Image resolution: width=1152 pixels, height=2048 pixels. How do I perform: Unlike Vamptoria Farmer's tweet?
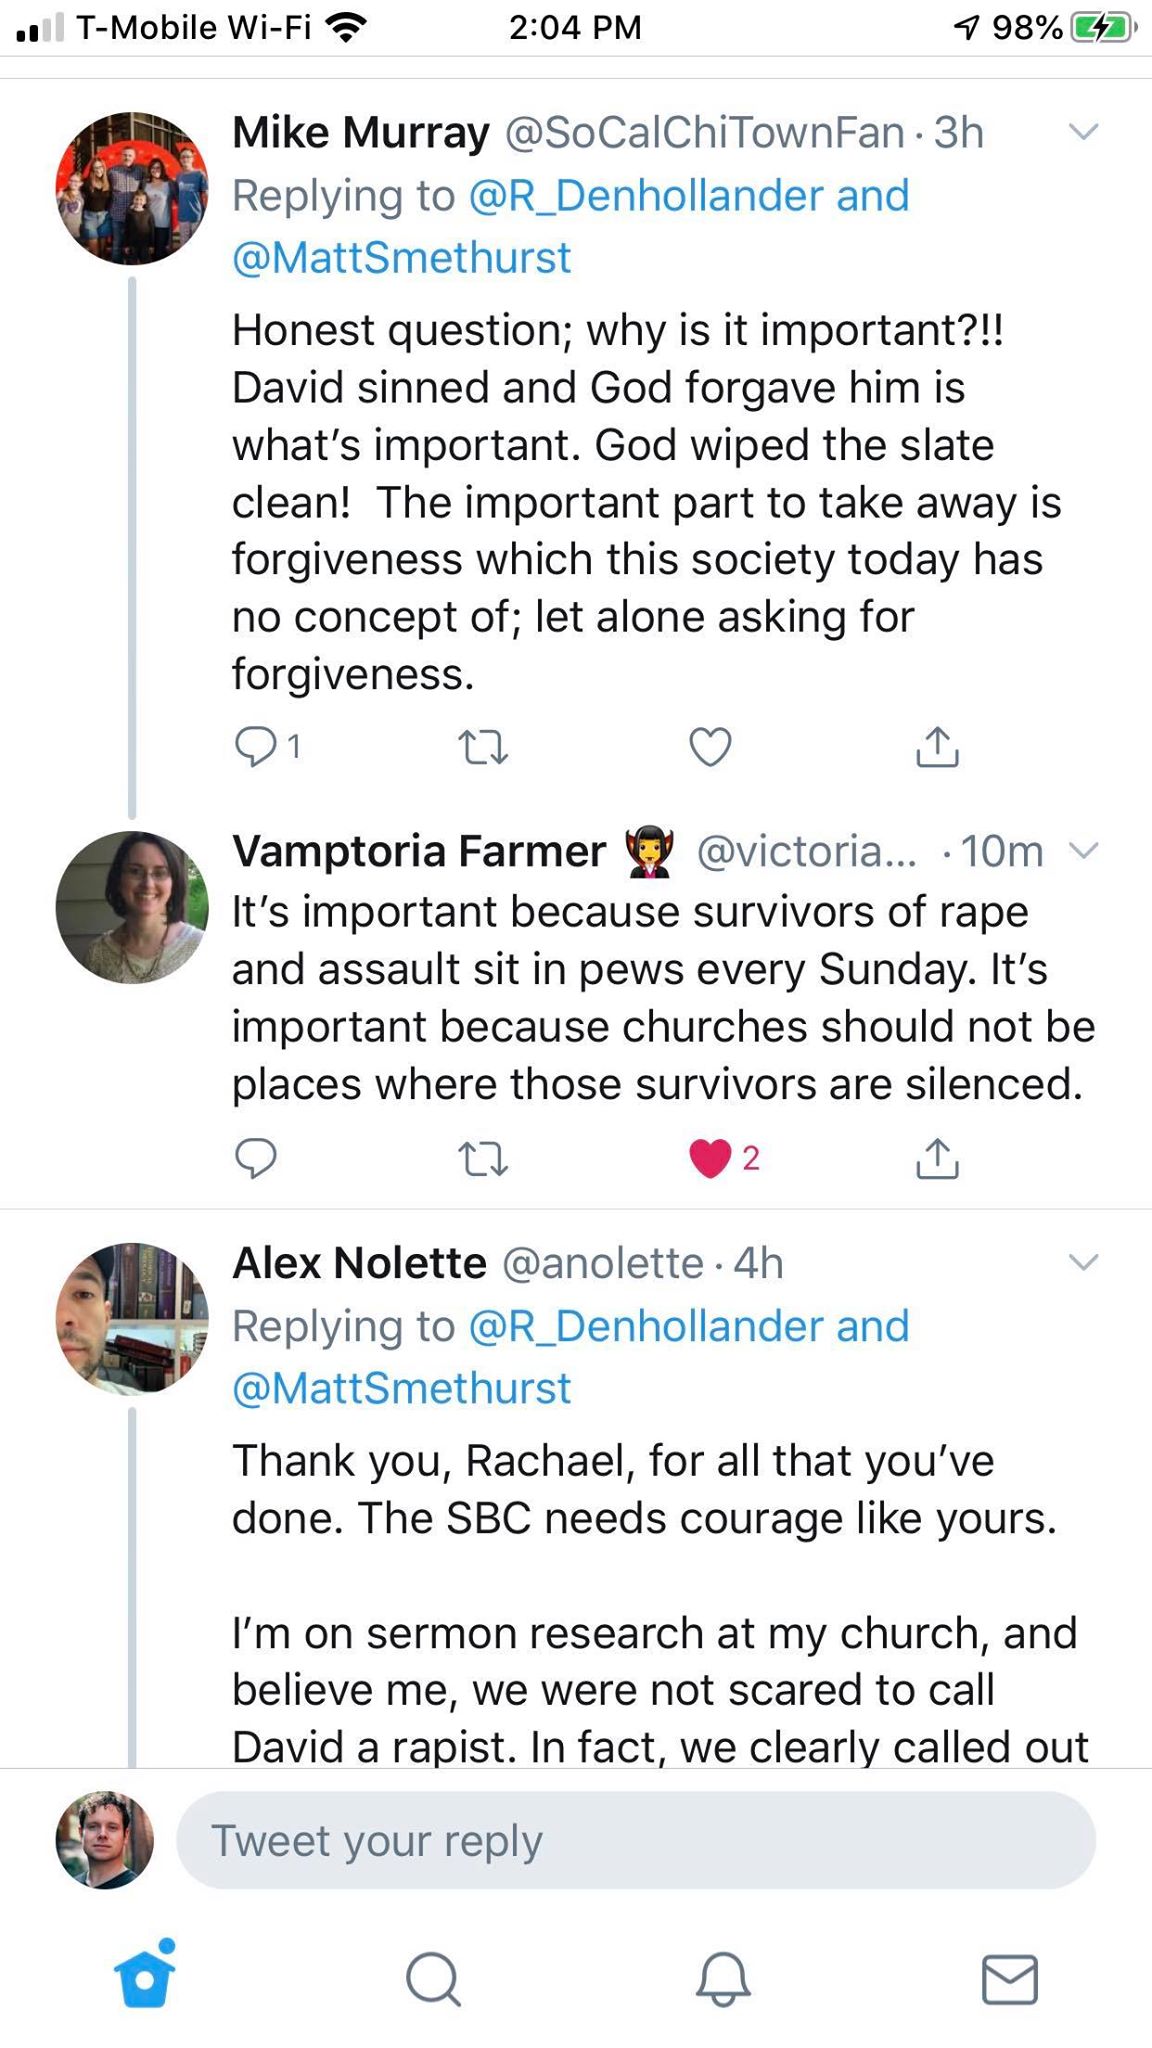(710, 1158)
